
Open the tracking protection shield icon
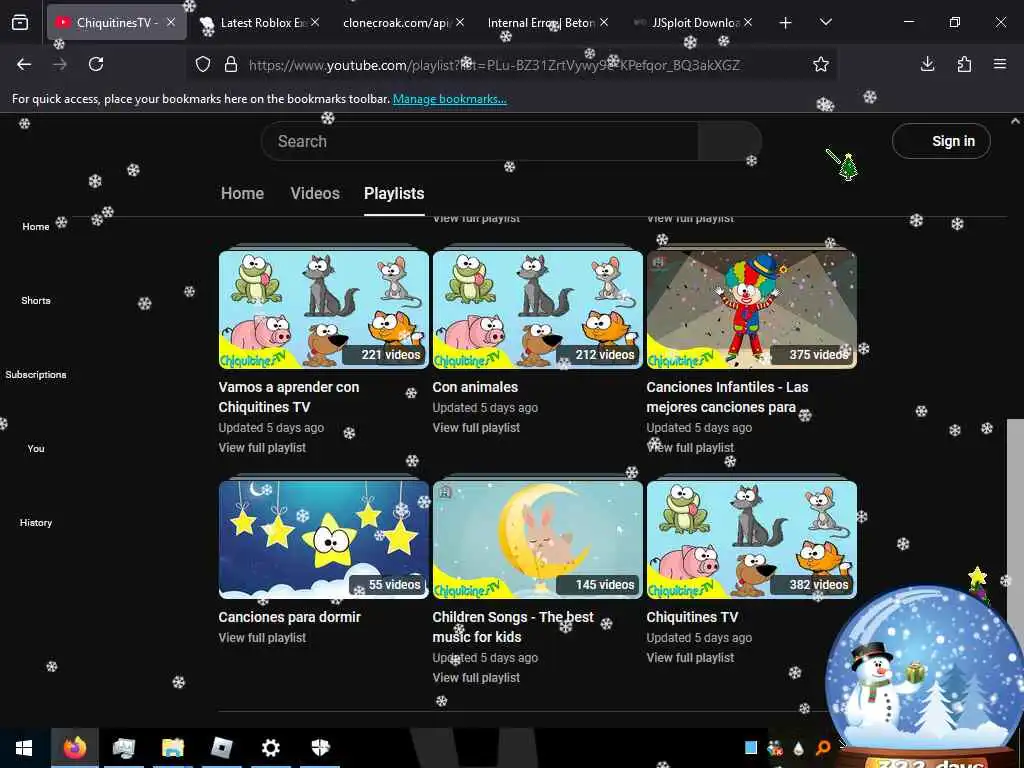[203, 65]
